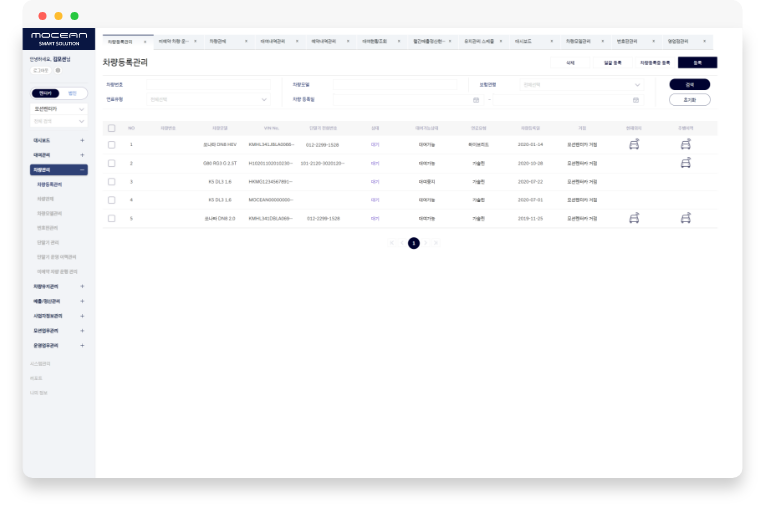Run search with the 검색 button
This screenshot has width=765, height=511.
(x=690, y=84)
